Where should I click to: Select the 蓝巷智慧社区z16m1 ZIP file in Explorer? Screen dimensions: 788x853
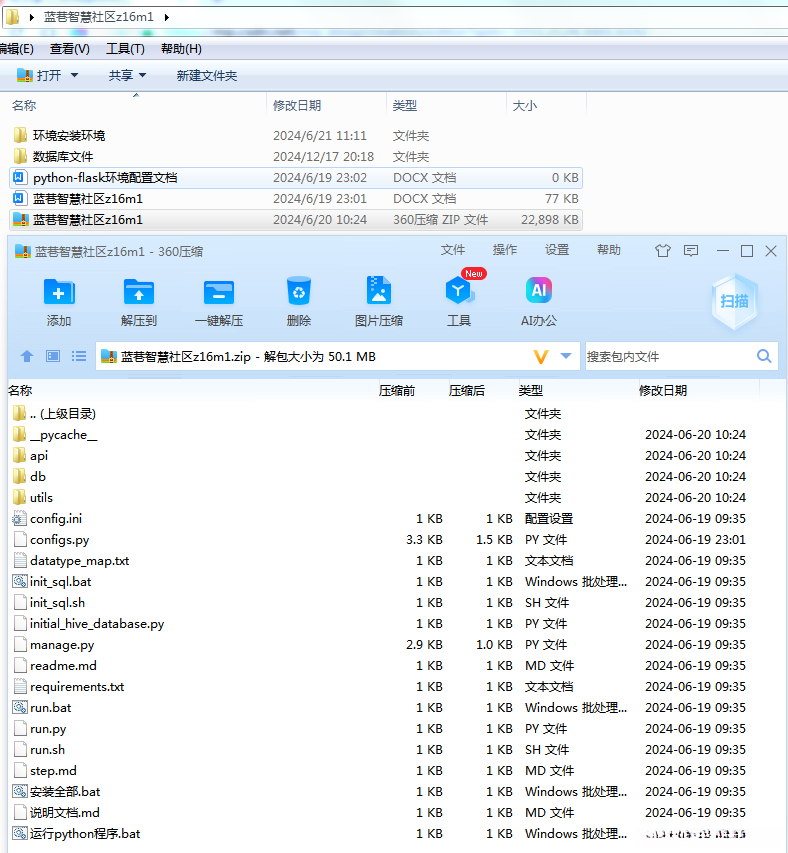click(296, 220)
